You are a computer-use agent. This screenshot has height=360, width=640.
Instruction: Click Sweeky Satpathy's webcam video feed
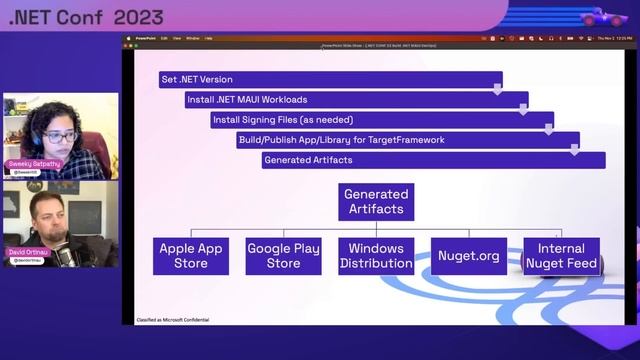(61, 136)
